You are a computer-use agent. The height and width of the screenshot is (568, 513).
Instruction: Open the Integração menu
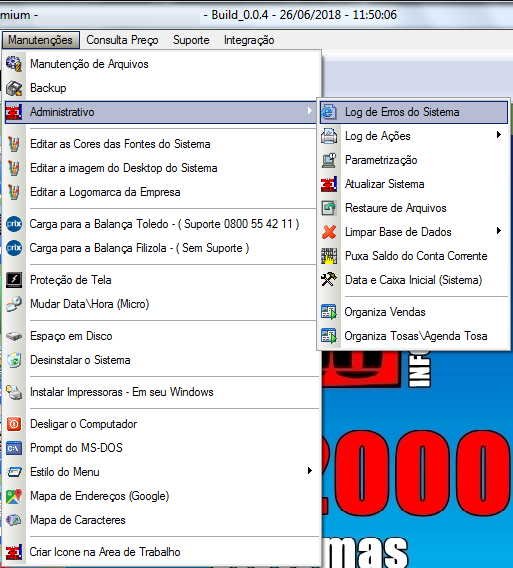click(x=249, y=40)
